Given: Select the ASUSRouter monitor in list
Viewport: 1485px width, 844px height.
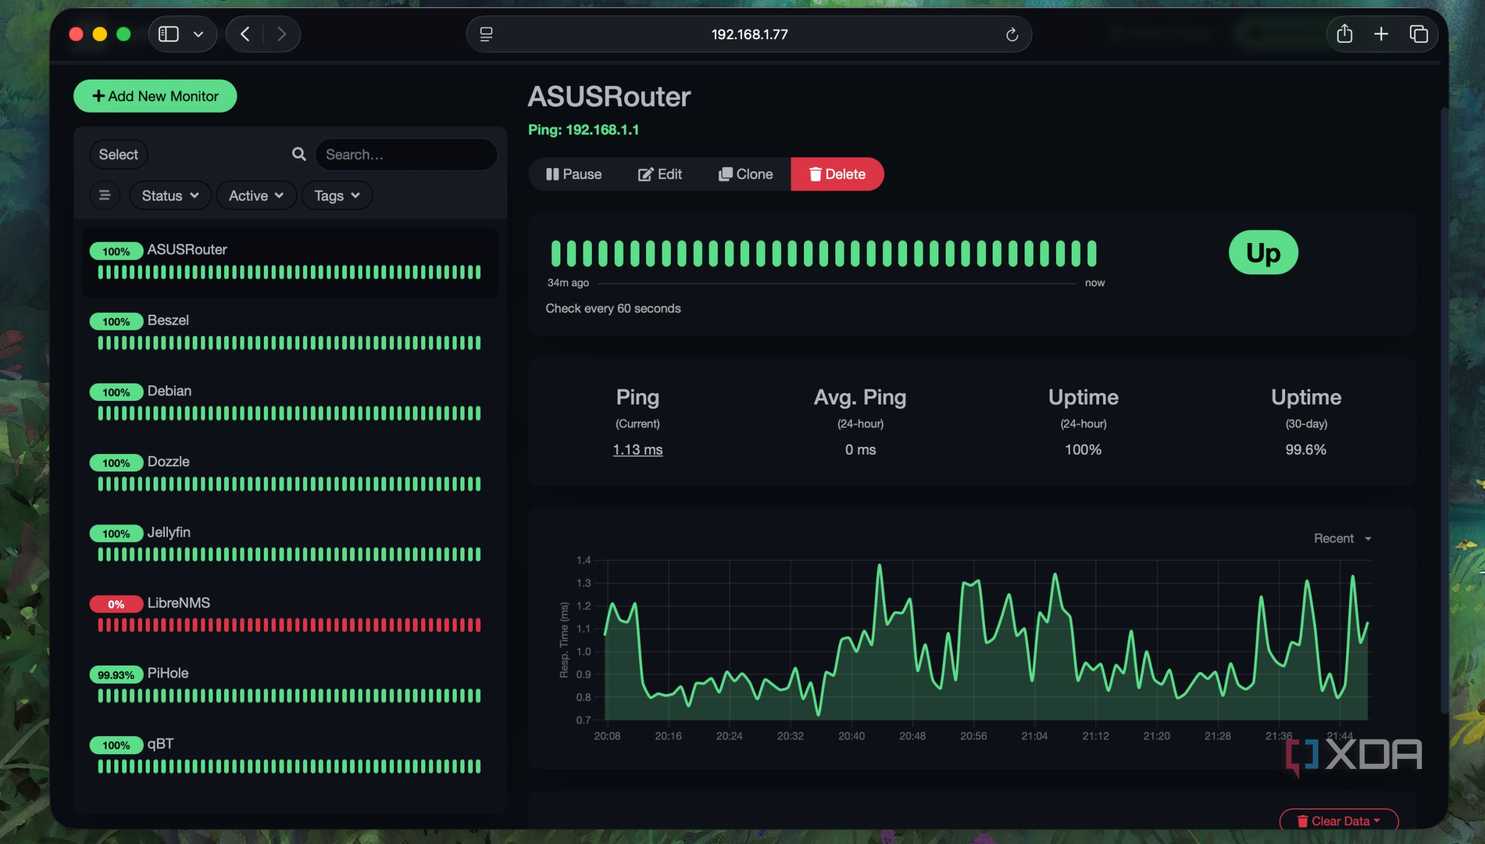Looking at the screenshot, I should [x=290, y=262].
